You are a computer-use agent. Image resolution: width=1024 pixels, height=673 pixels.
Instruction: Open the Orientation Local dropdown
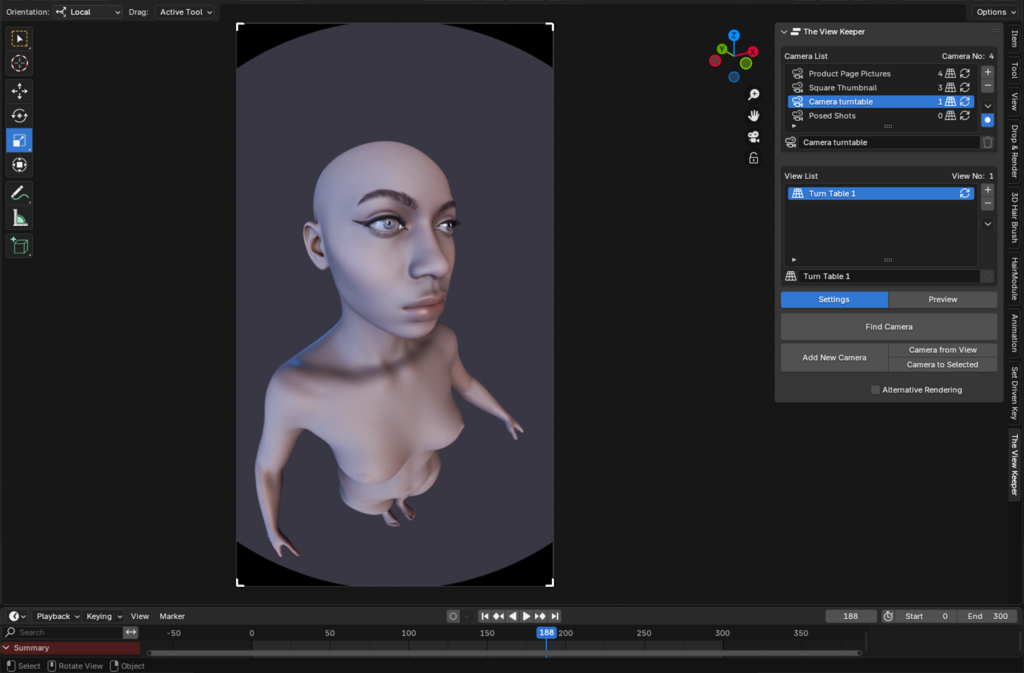88,12
